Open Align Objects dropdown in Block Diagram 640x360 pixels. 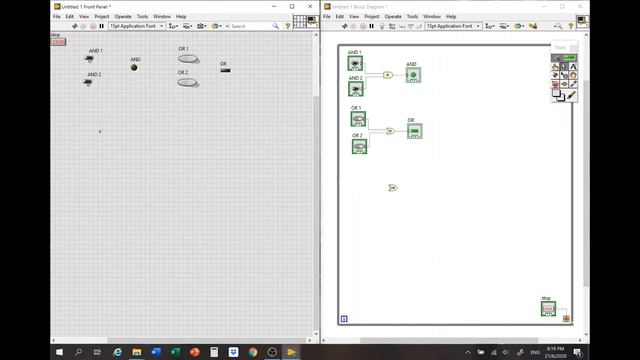click(x=490, y=26)
